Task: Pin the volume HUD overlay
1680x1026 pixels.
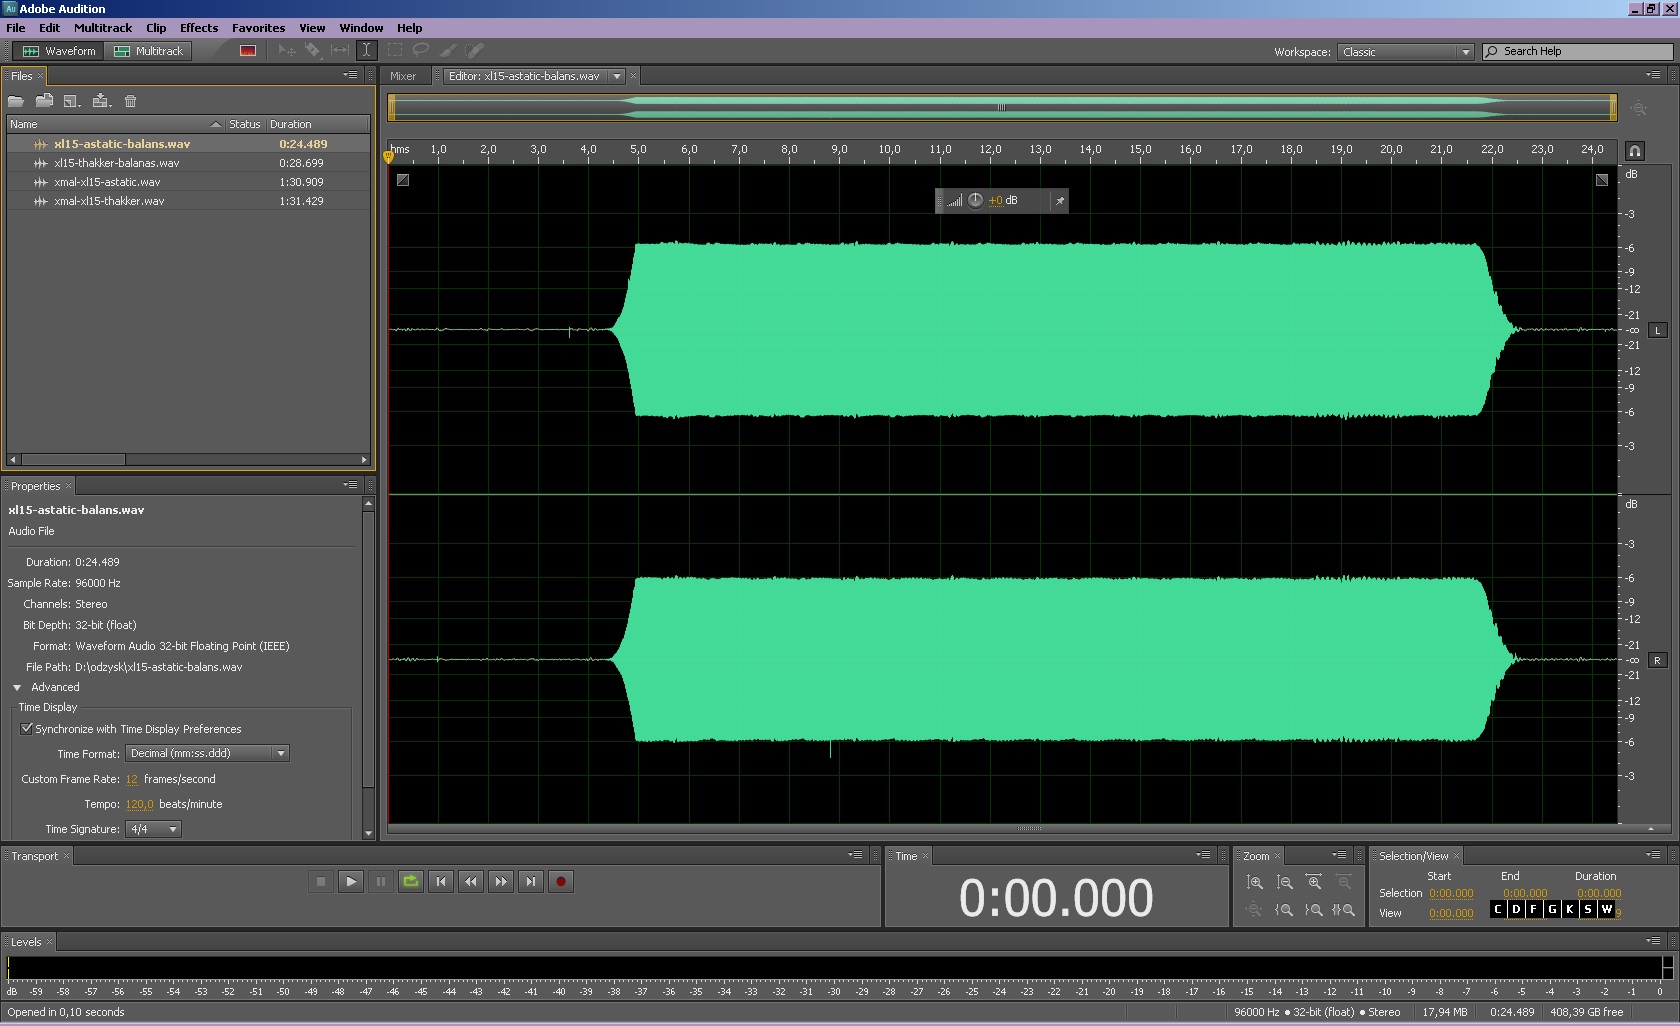Action: point(1060,201)
